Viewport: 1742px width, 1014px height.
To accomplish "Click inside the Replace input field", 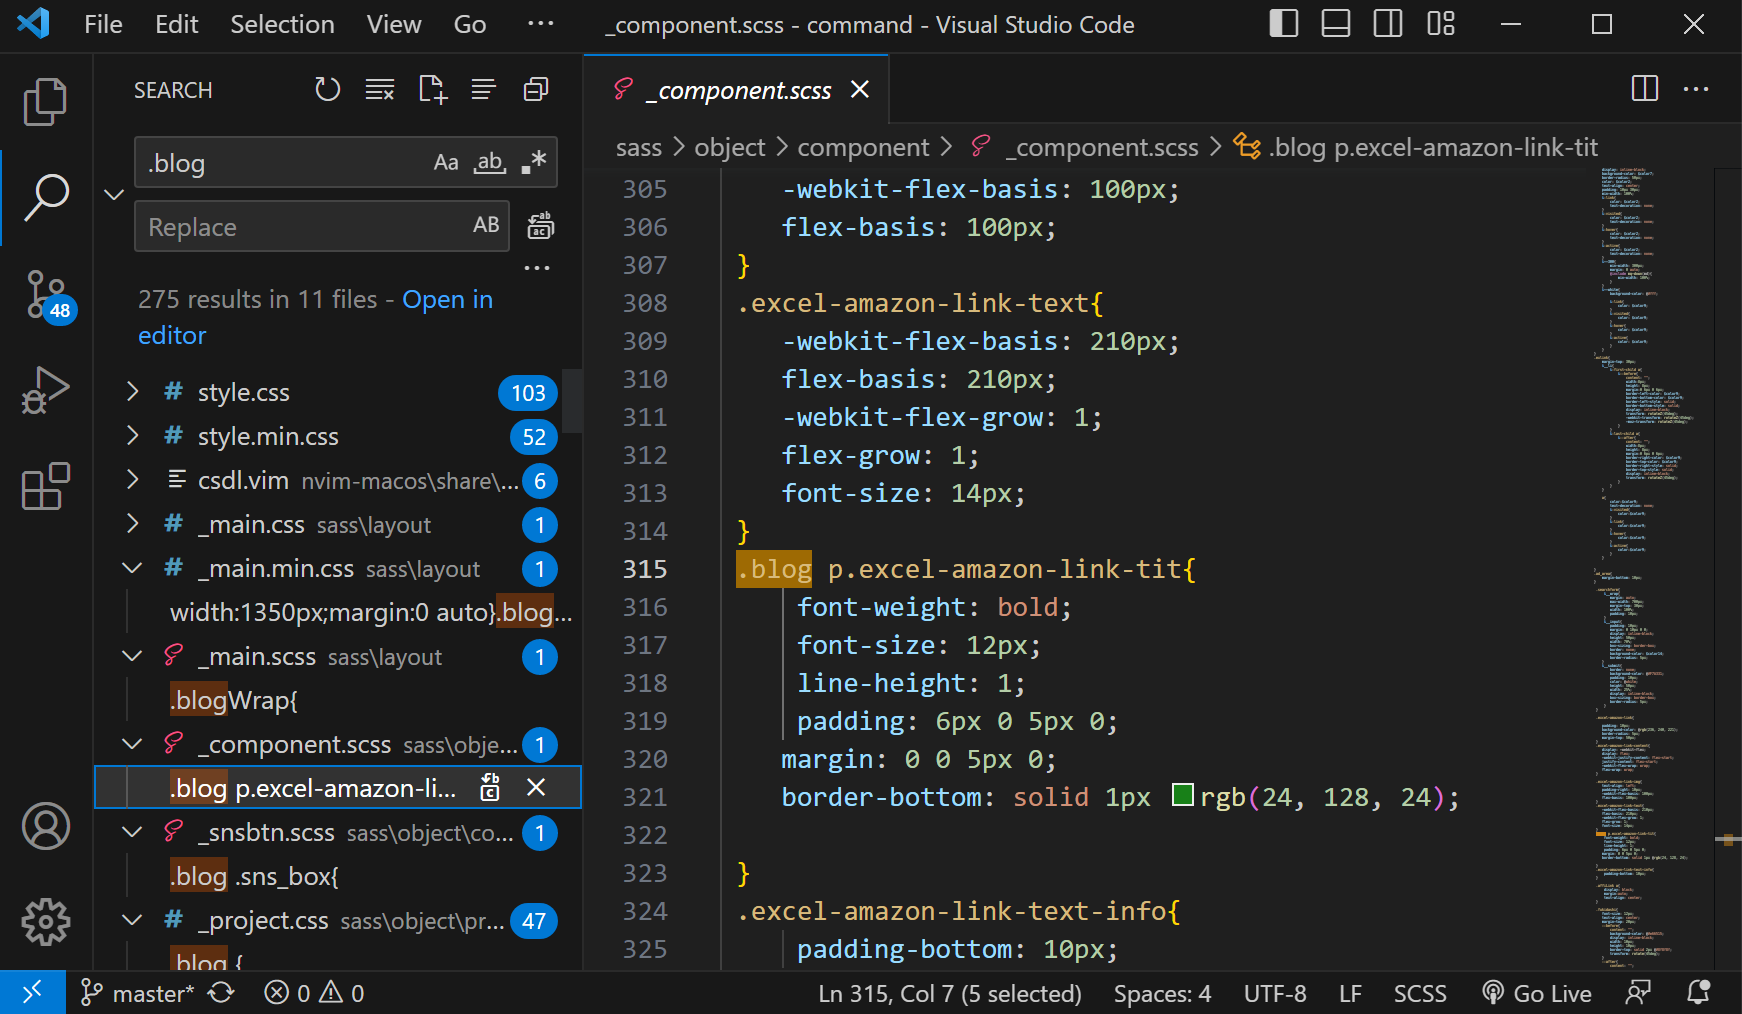I will (x=300, y=226).
